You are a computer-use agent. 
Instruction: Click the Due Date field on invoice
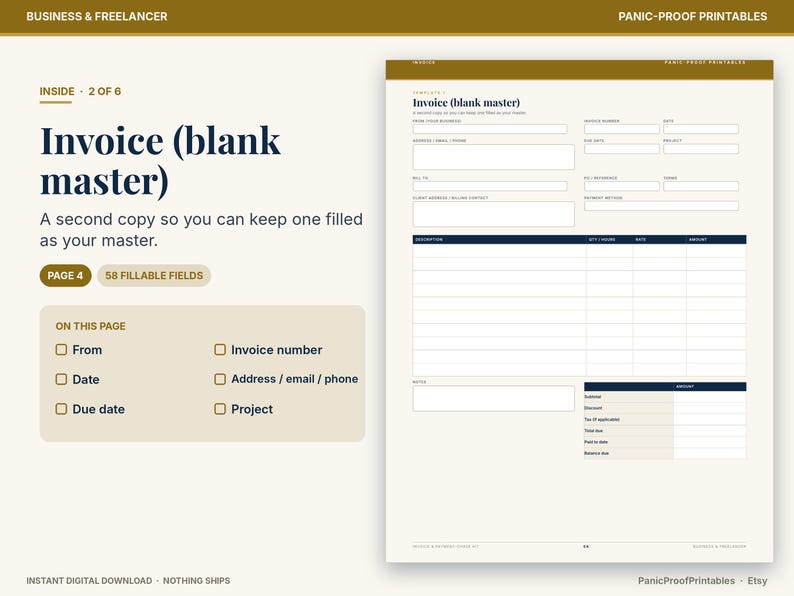pos(622,149)
